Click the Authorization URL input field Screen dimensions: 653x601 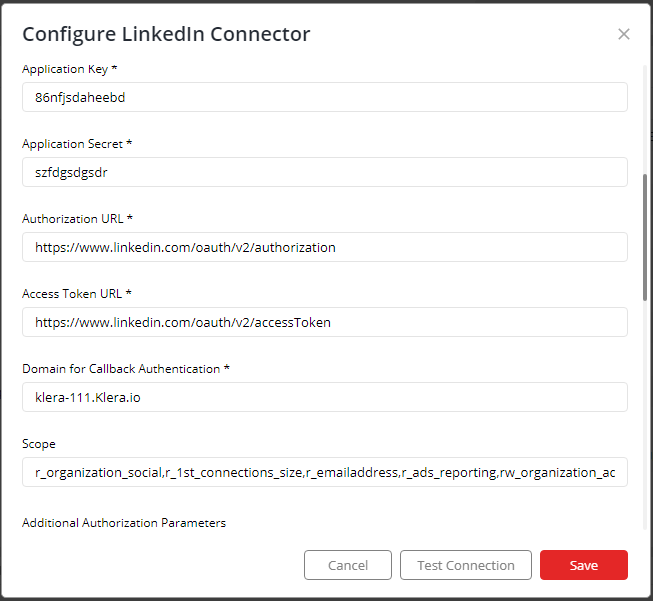pos(325,247)
